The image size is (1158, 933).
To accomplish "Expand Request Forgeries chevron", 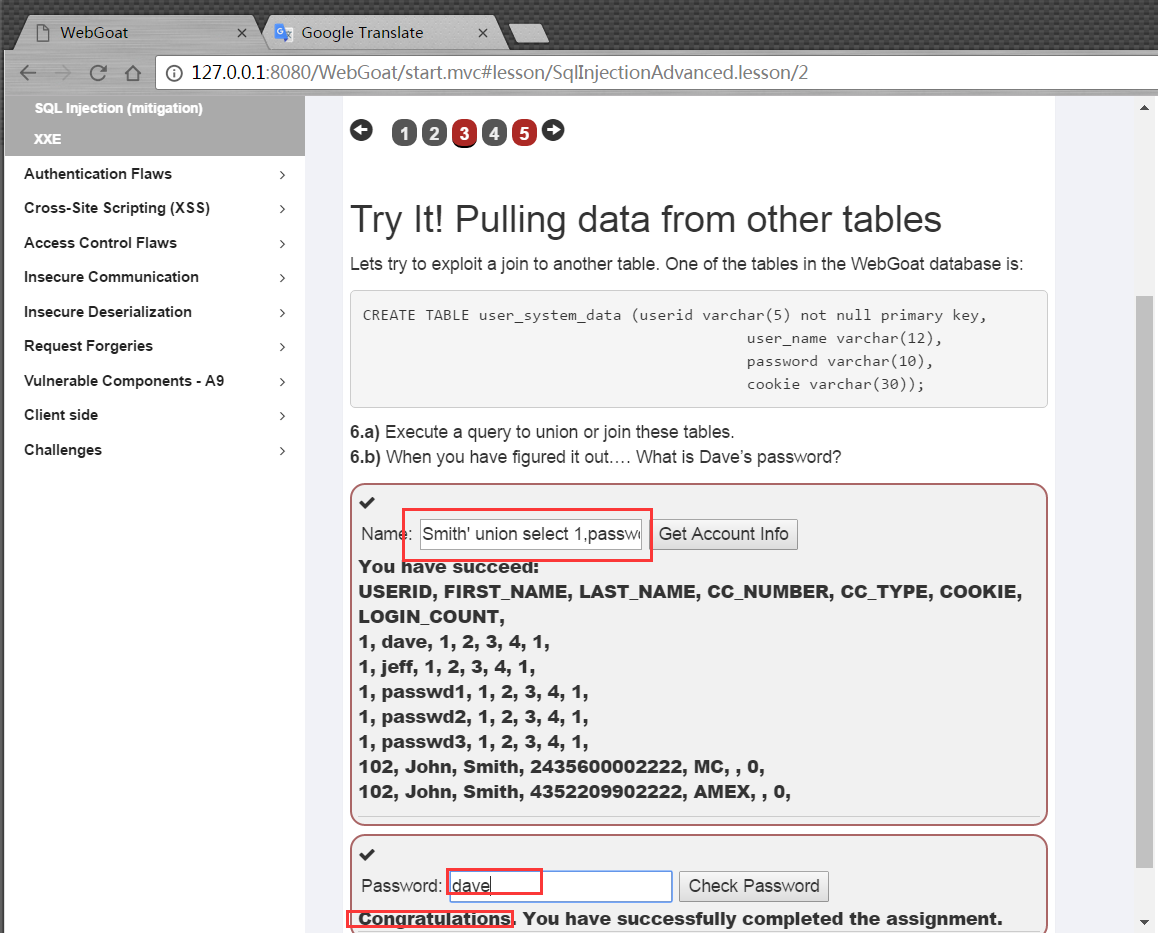I will [282, 347].
